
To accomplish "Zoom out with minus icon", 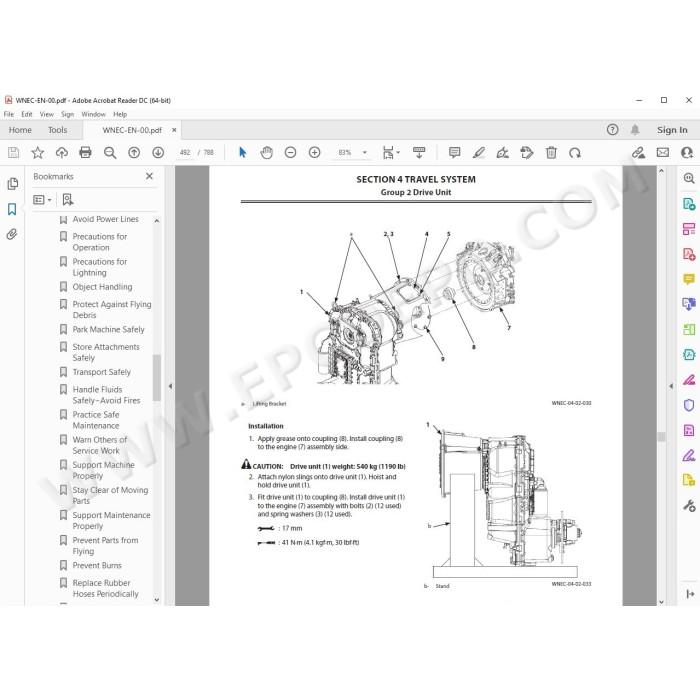I will 290,153.
